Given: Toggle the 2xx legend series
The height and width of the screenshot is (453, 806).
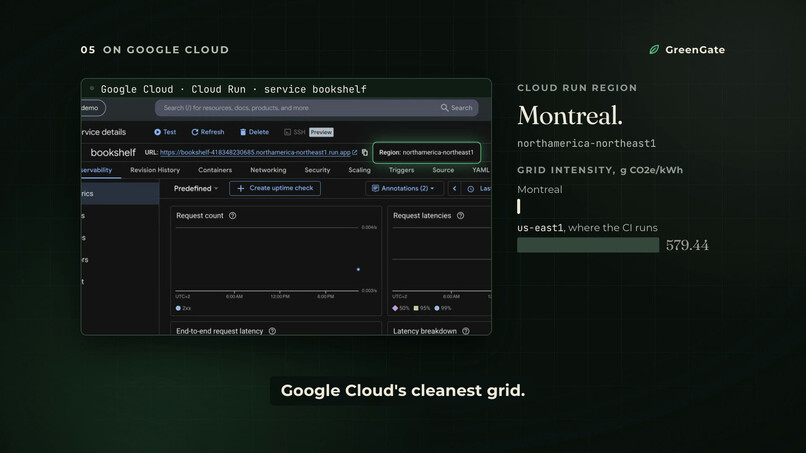Looking at the screenshot, I should (183, 309).
